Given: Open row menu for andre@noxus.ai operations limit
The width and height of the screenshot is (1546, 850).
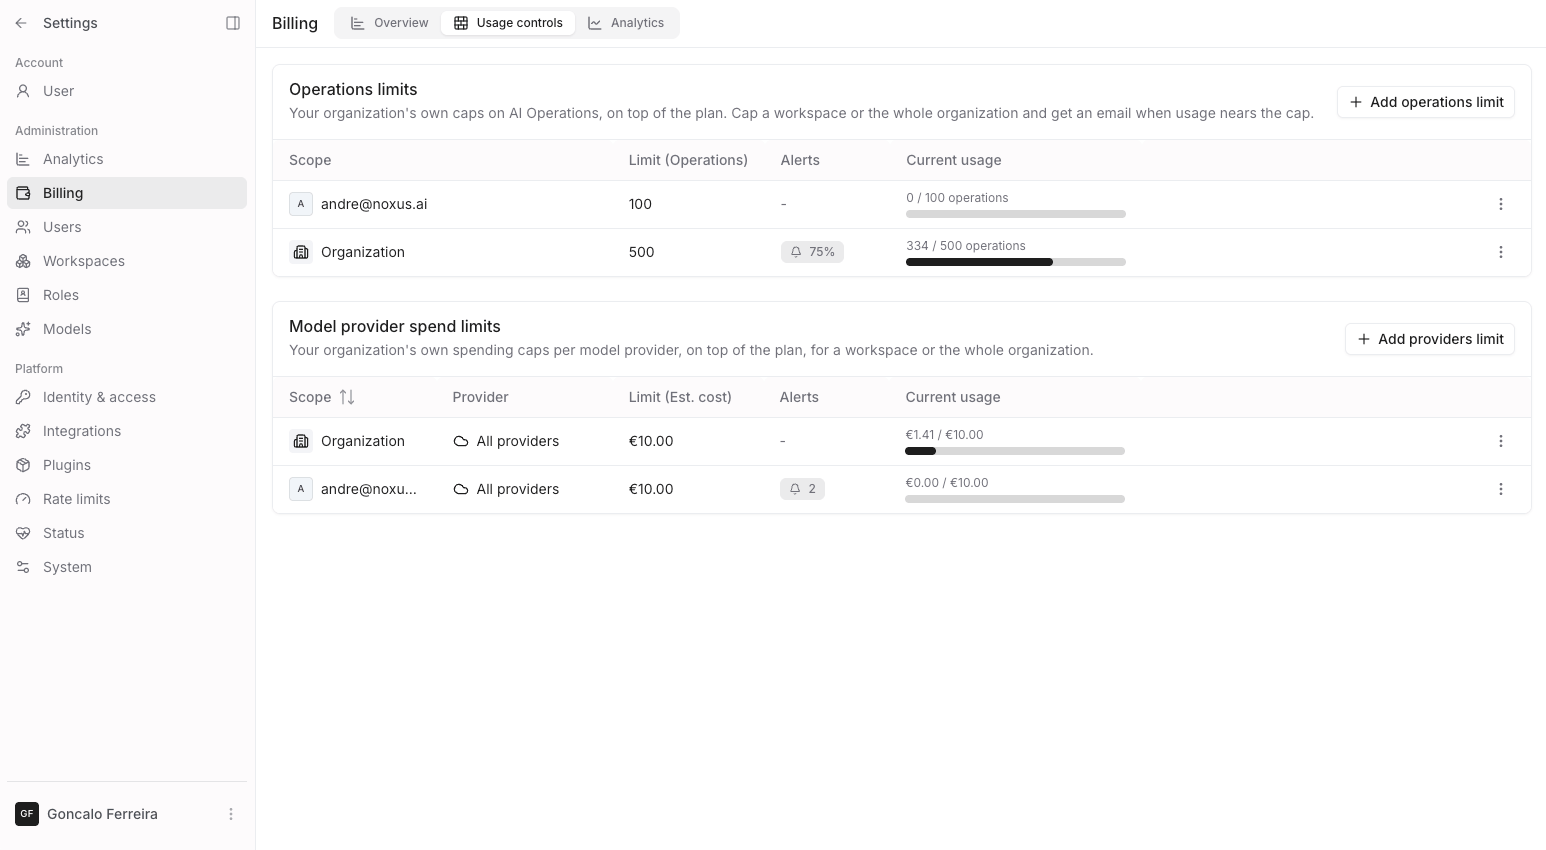Looking at the screenshot, I should coord(1500,204).
